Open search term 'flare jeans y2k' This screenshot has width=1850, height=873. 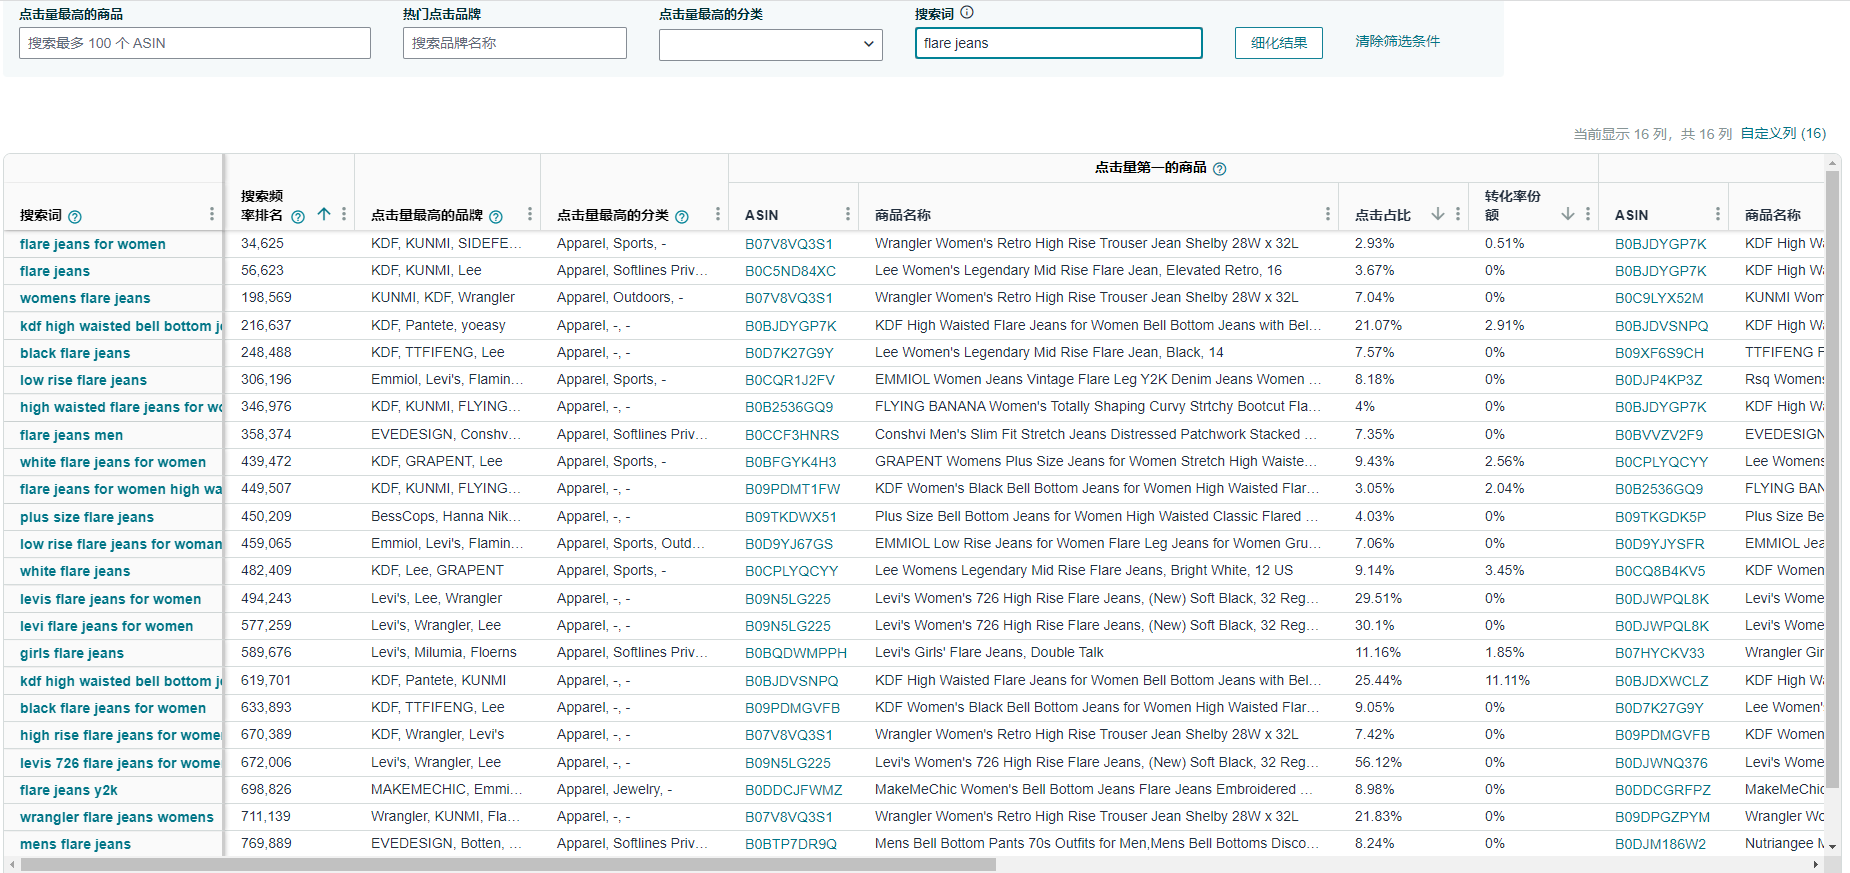pos(69,790)
